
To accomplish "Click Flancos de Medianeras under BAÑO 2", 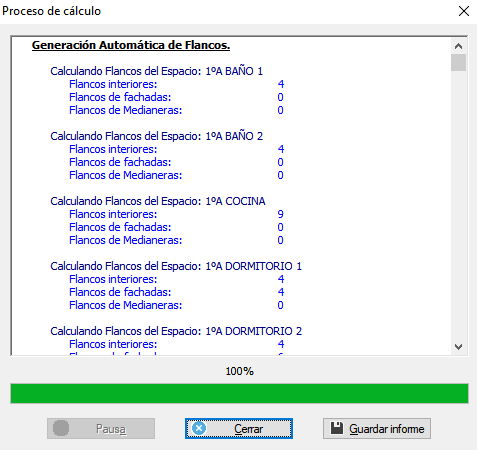I will (x=126, y=175).
